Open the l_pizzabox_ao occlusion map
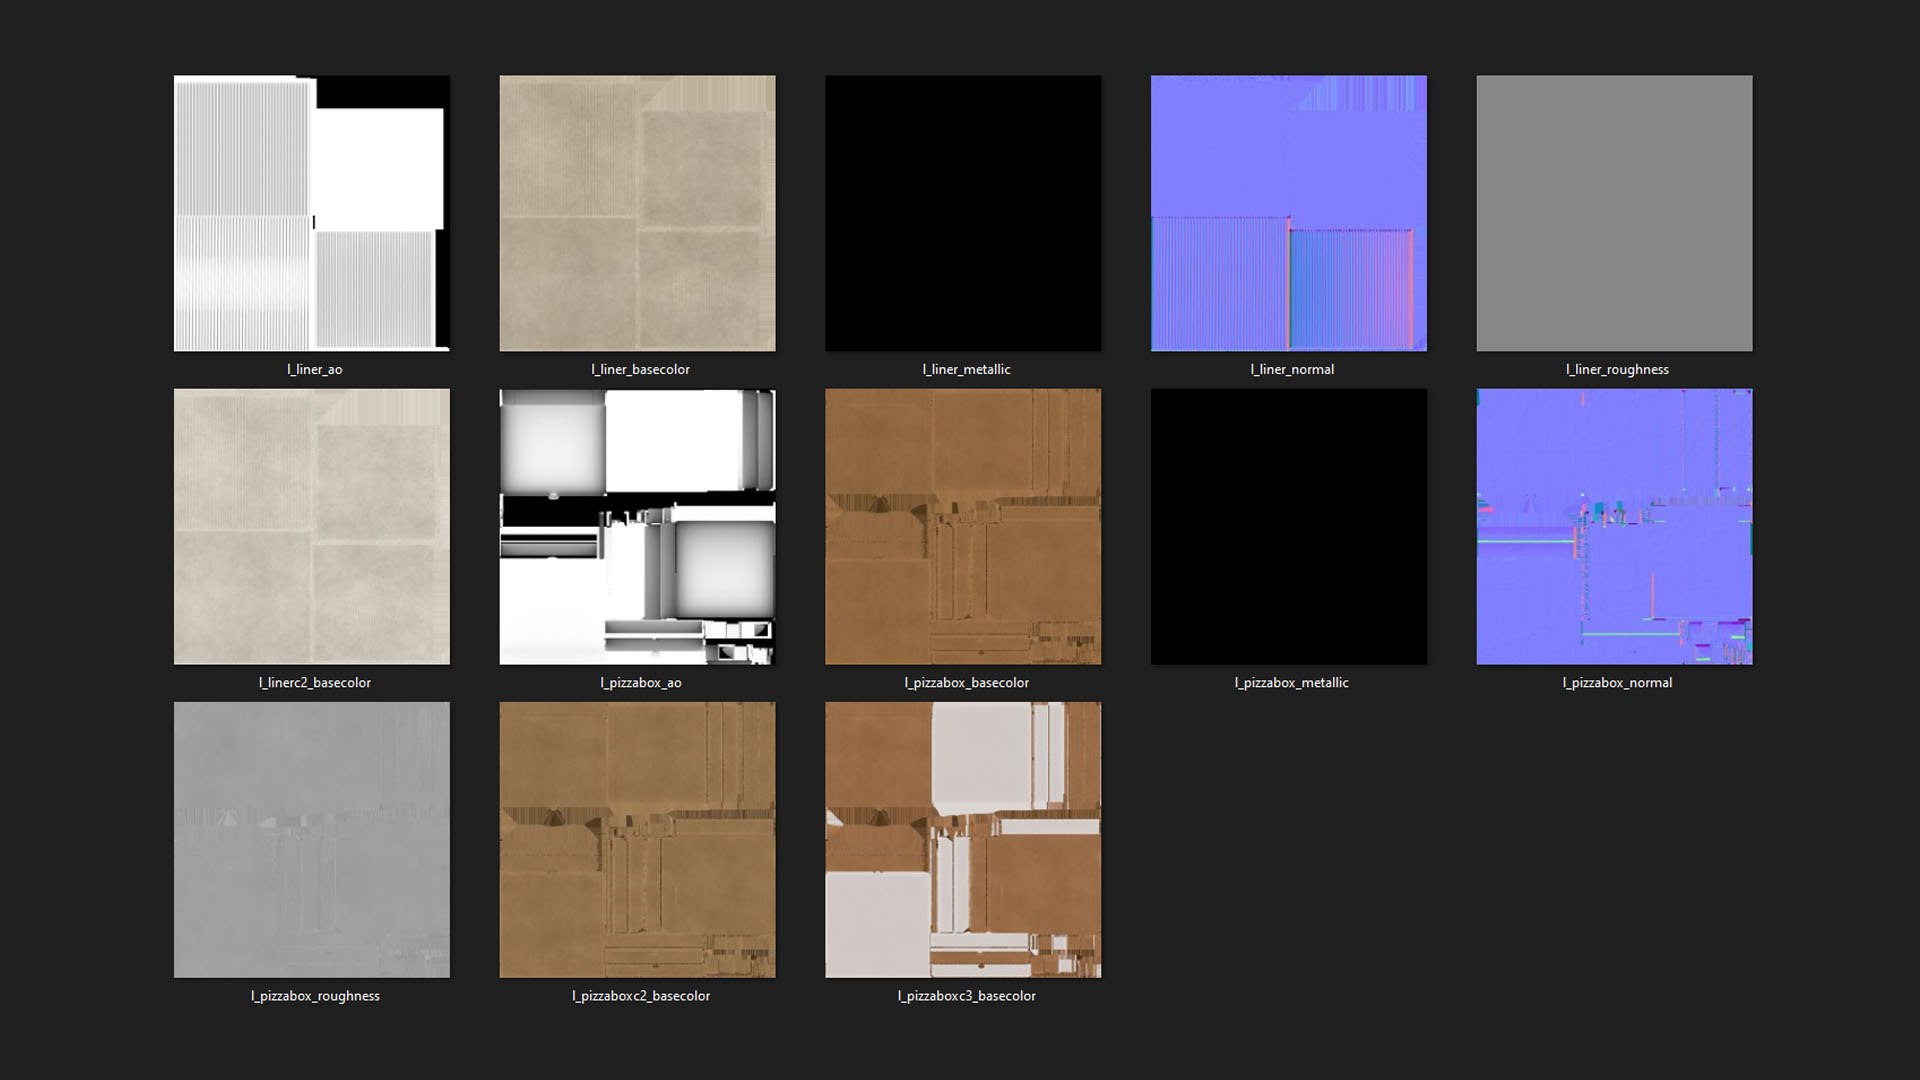This screenshot has height=1080, width=1920. click(637, 526)
